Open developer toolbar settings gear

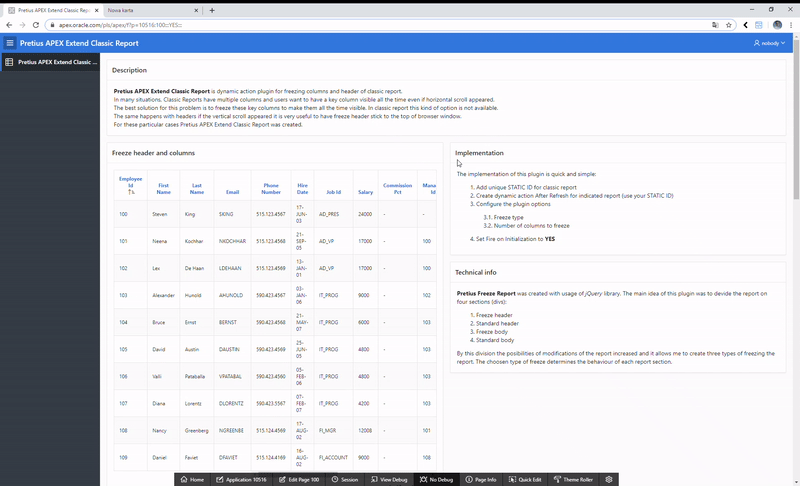(609, 479)
